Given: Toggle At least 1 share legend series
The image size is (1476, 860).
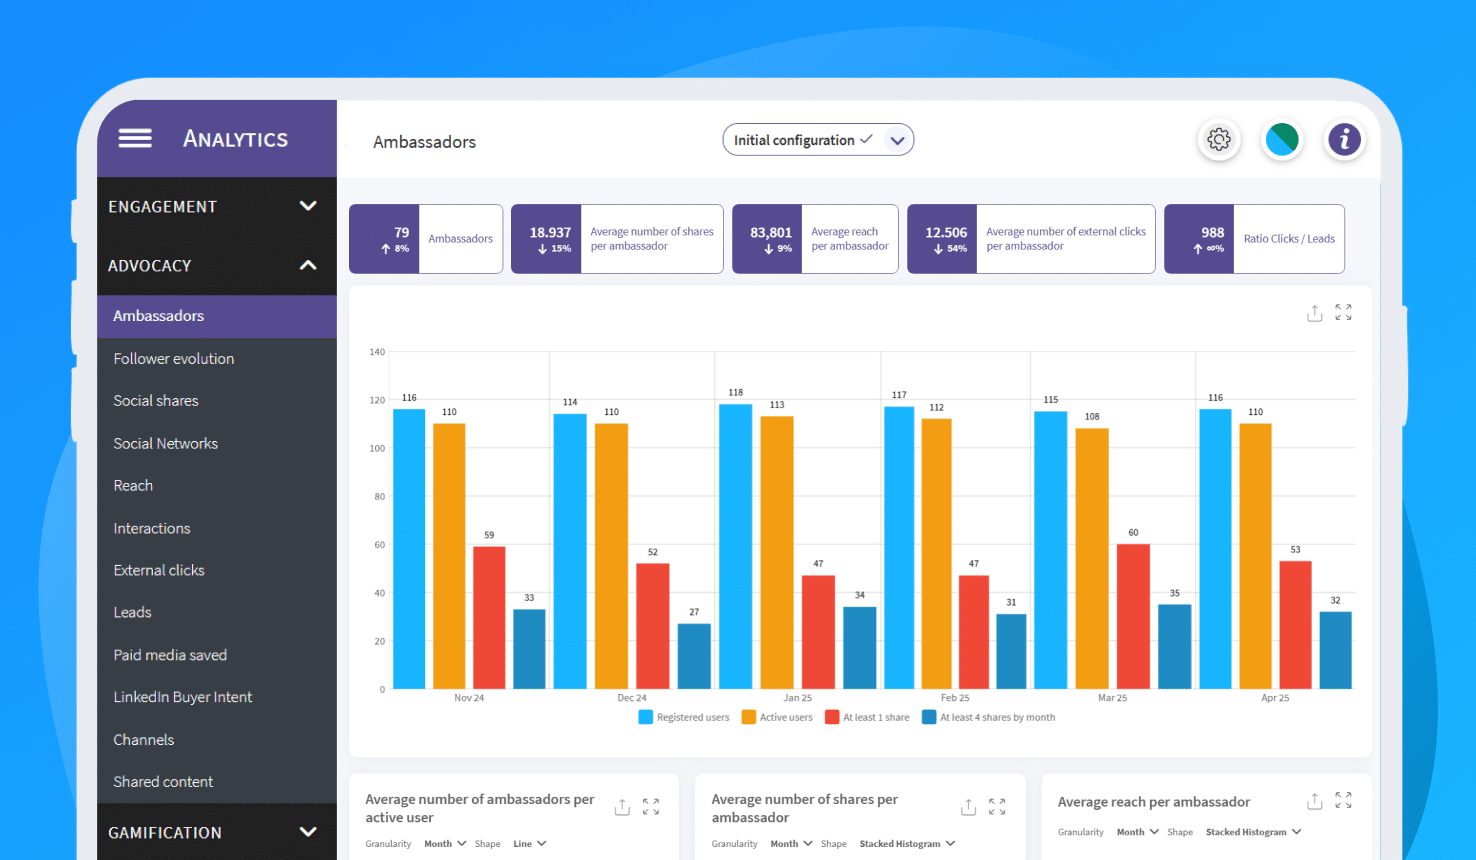Looking at the screenshot, I should (x=867, y=717).
